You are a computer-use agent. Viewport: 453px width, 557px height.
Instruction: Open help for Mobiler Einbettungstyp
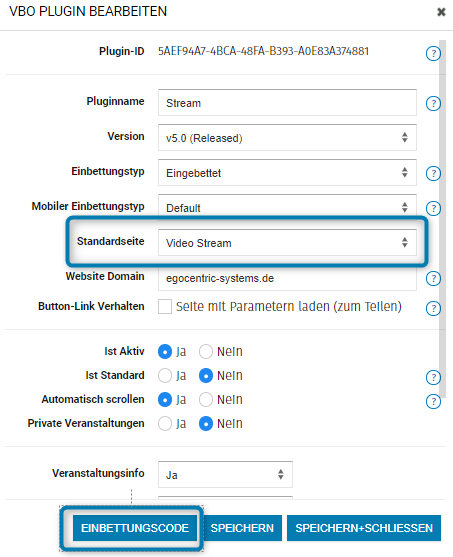[x=433, y=209]
